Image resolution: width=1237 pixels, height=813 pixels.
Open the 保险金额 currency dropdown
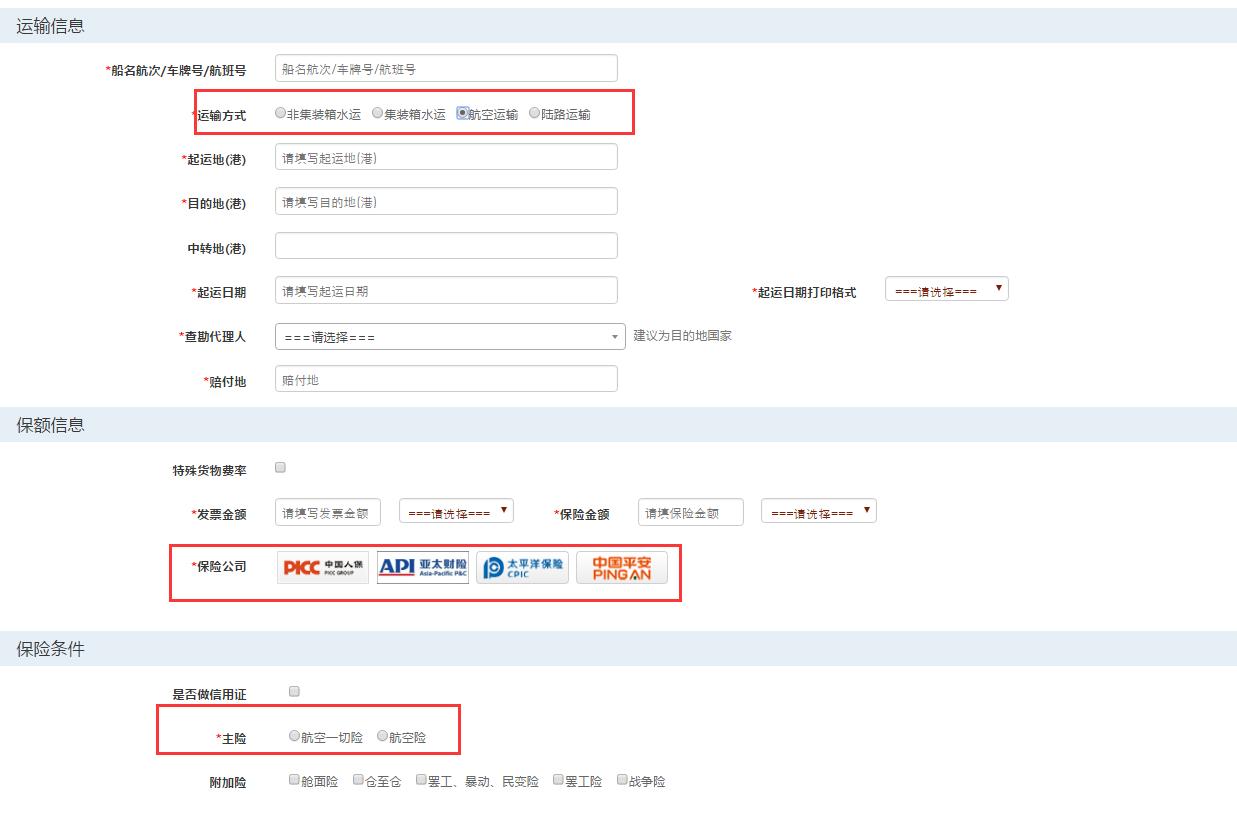[819, 511]
